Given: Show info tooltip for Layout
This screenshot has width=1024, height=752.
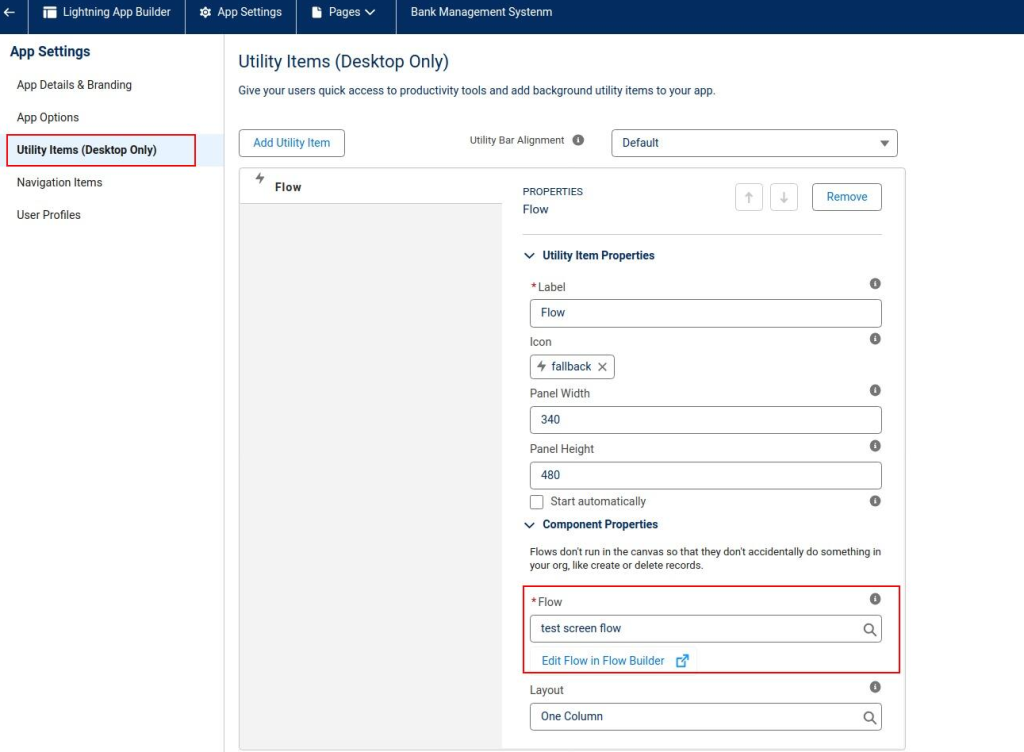Looking at the screenshot, I should point(875,687).
